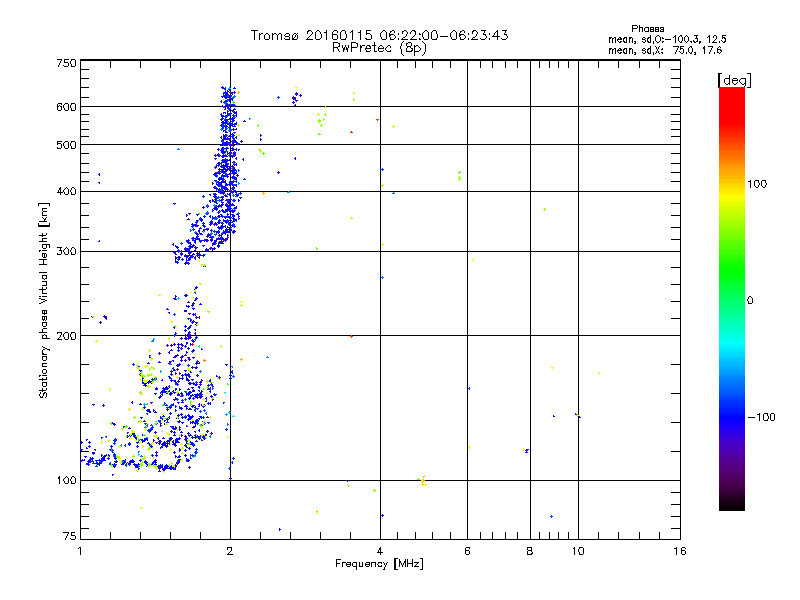Viewport: 800px width, 600px height.
Task: Click the frequency axis tick label '2'
Action: [x=230, y=551]
